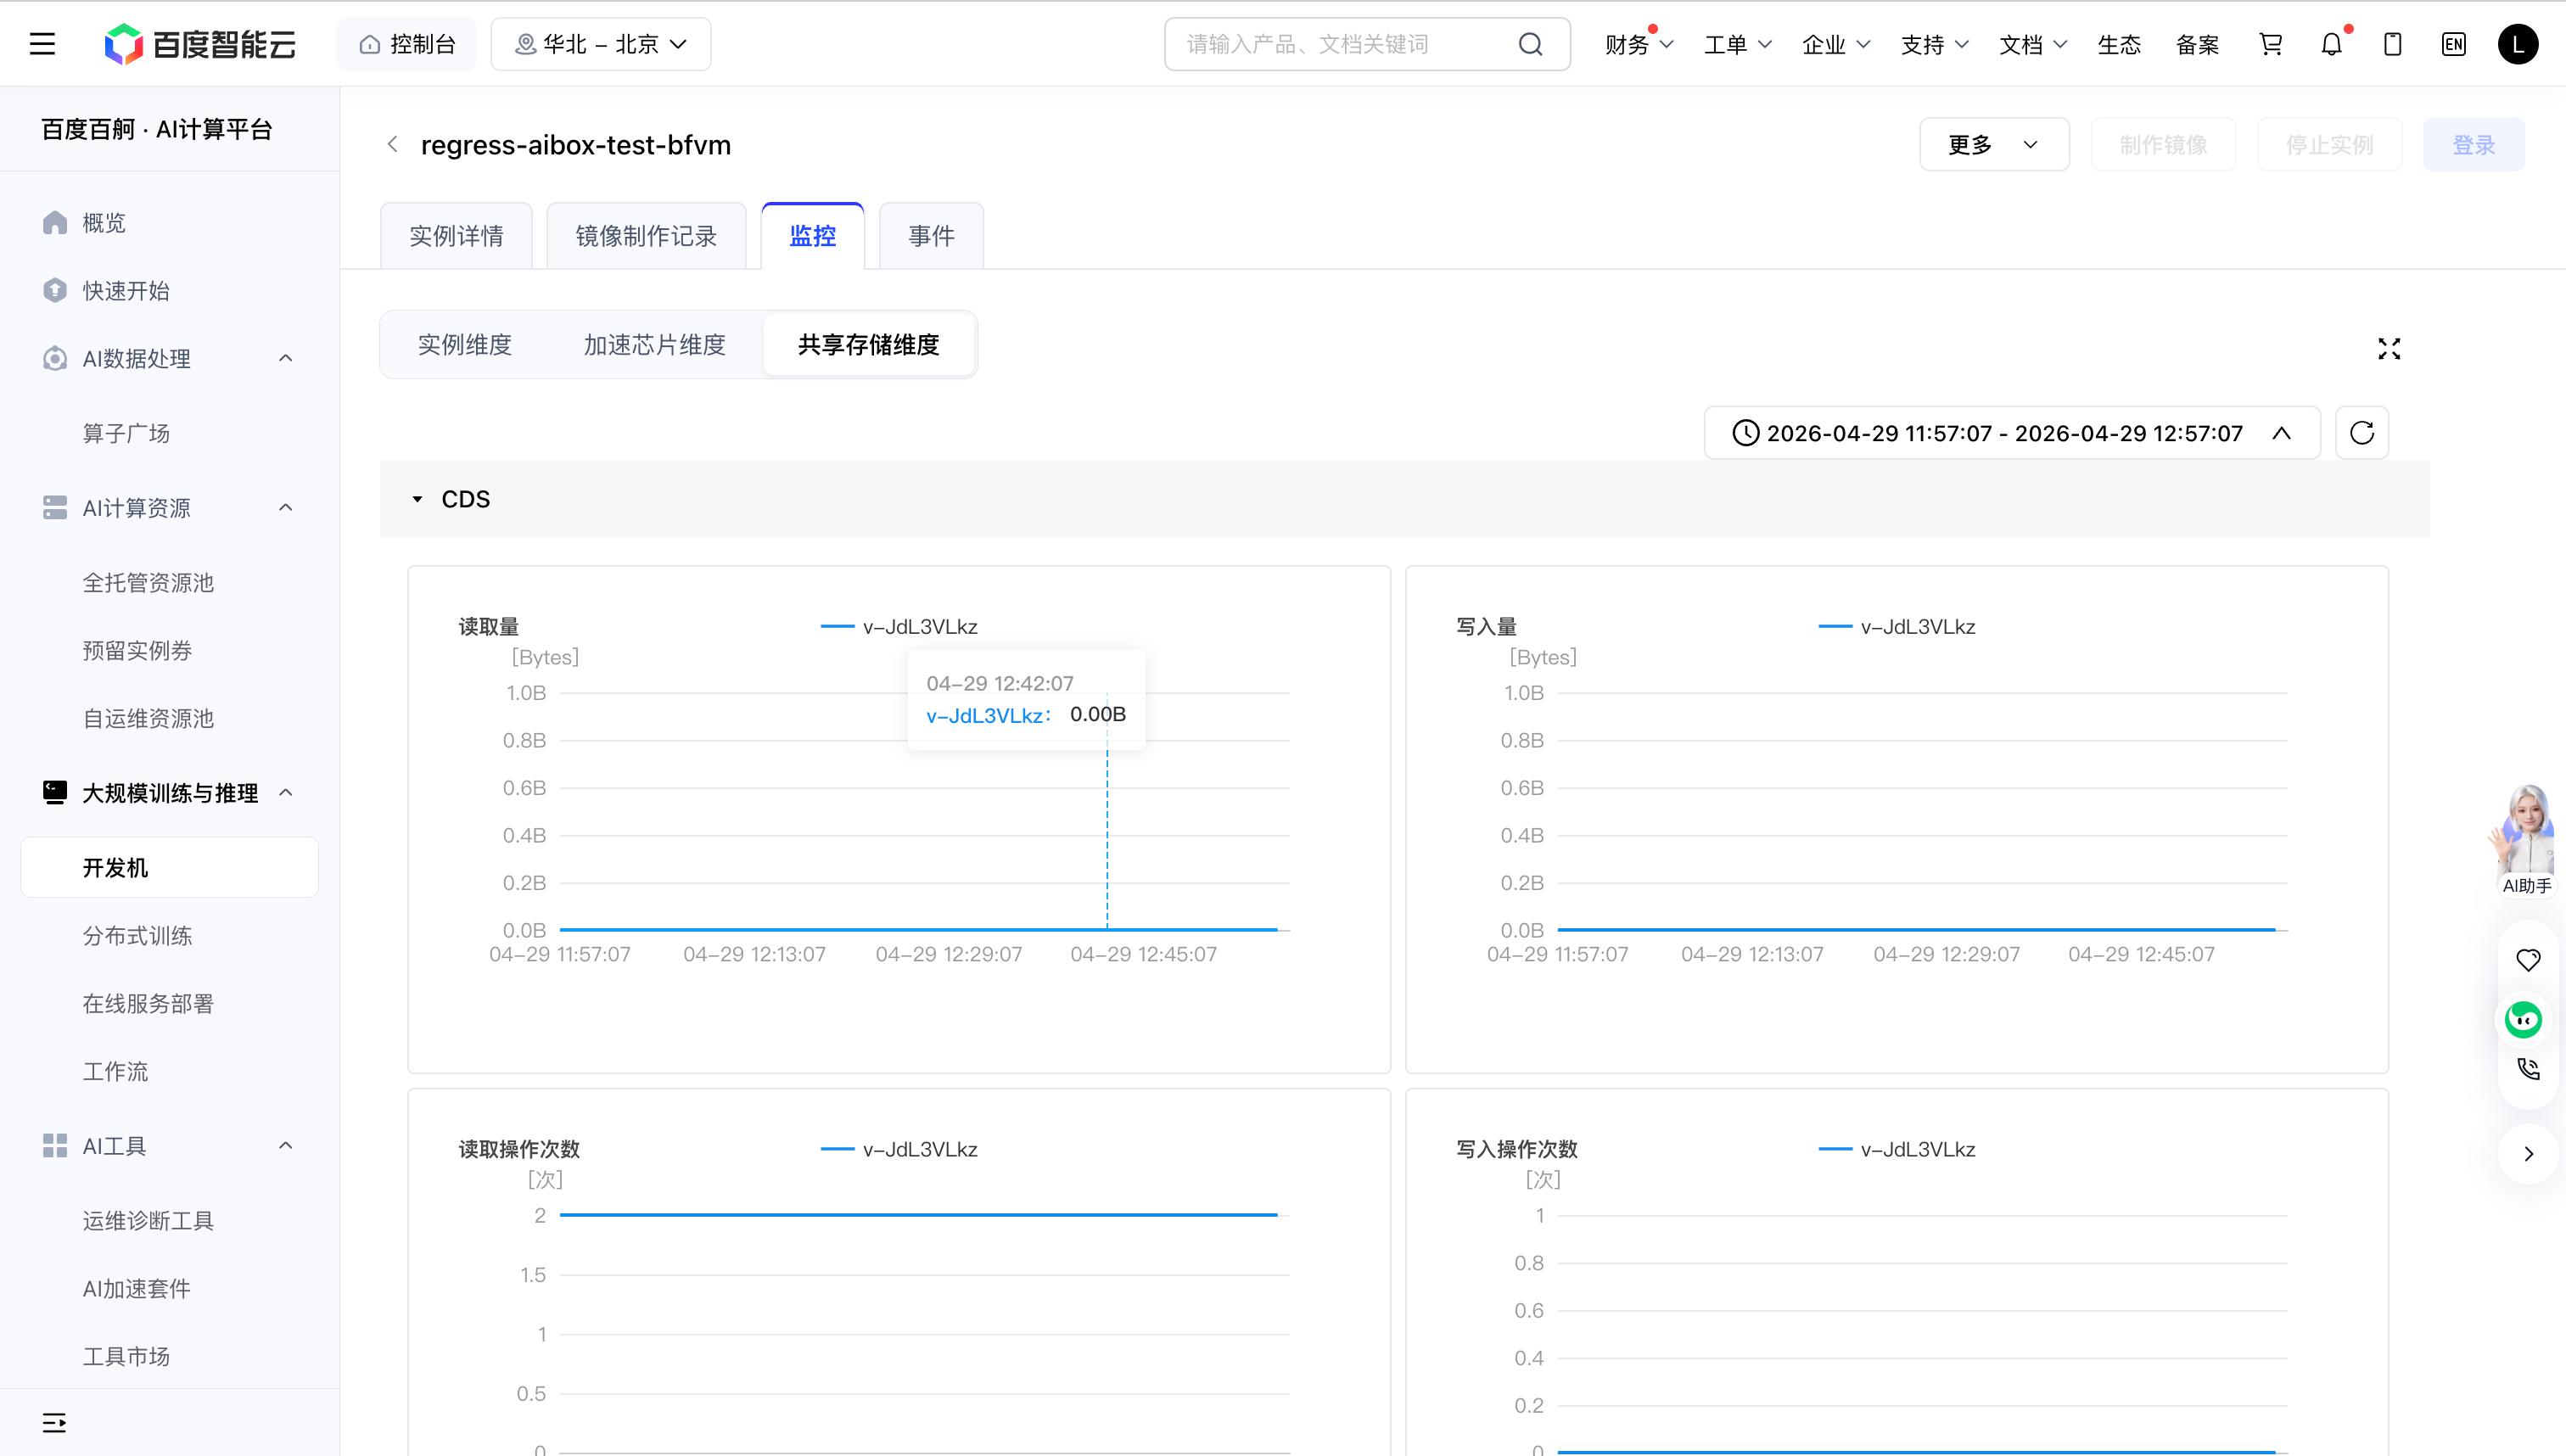Open 备案 in the top navigation

click(2197, 44)
